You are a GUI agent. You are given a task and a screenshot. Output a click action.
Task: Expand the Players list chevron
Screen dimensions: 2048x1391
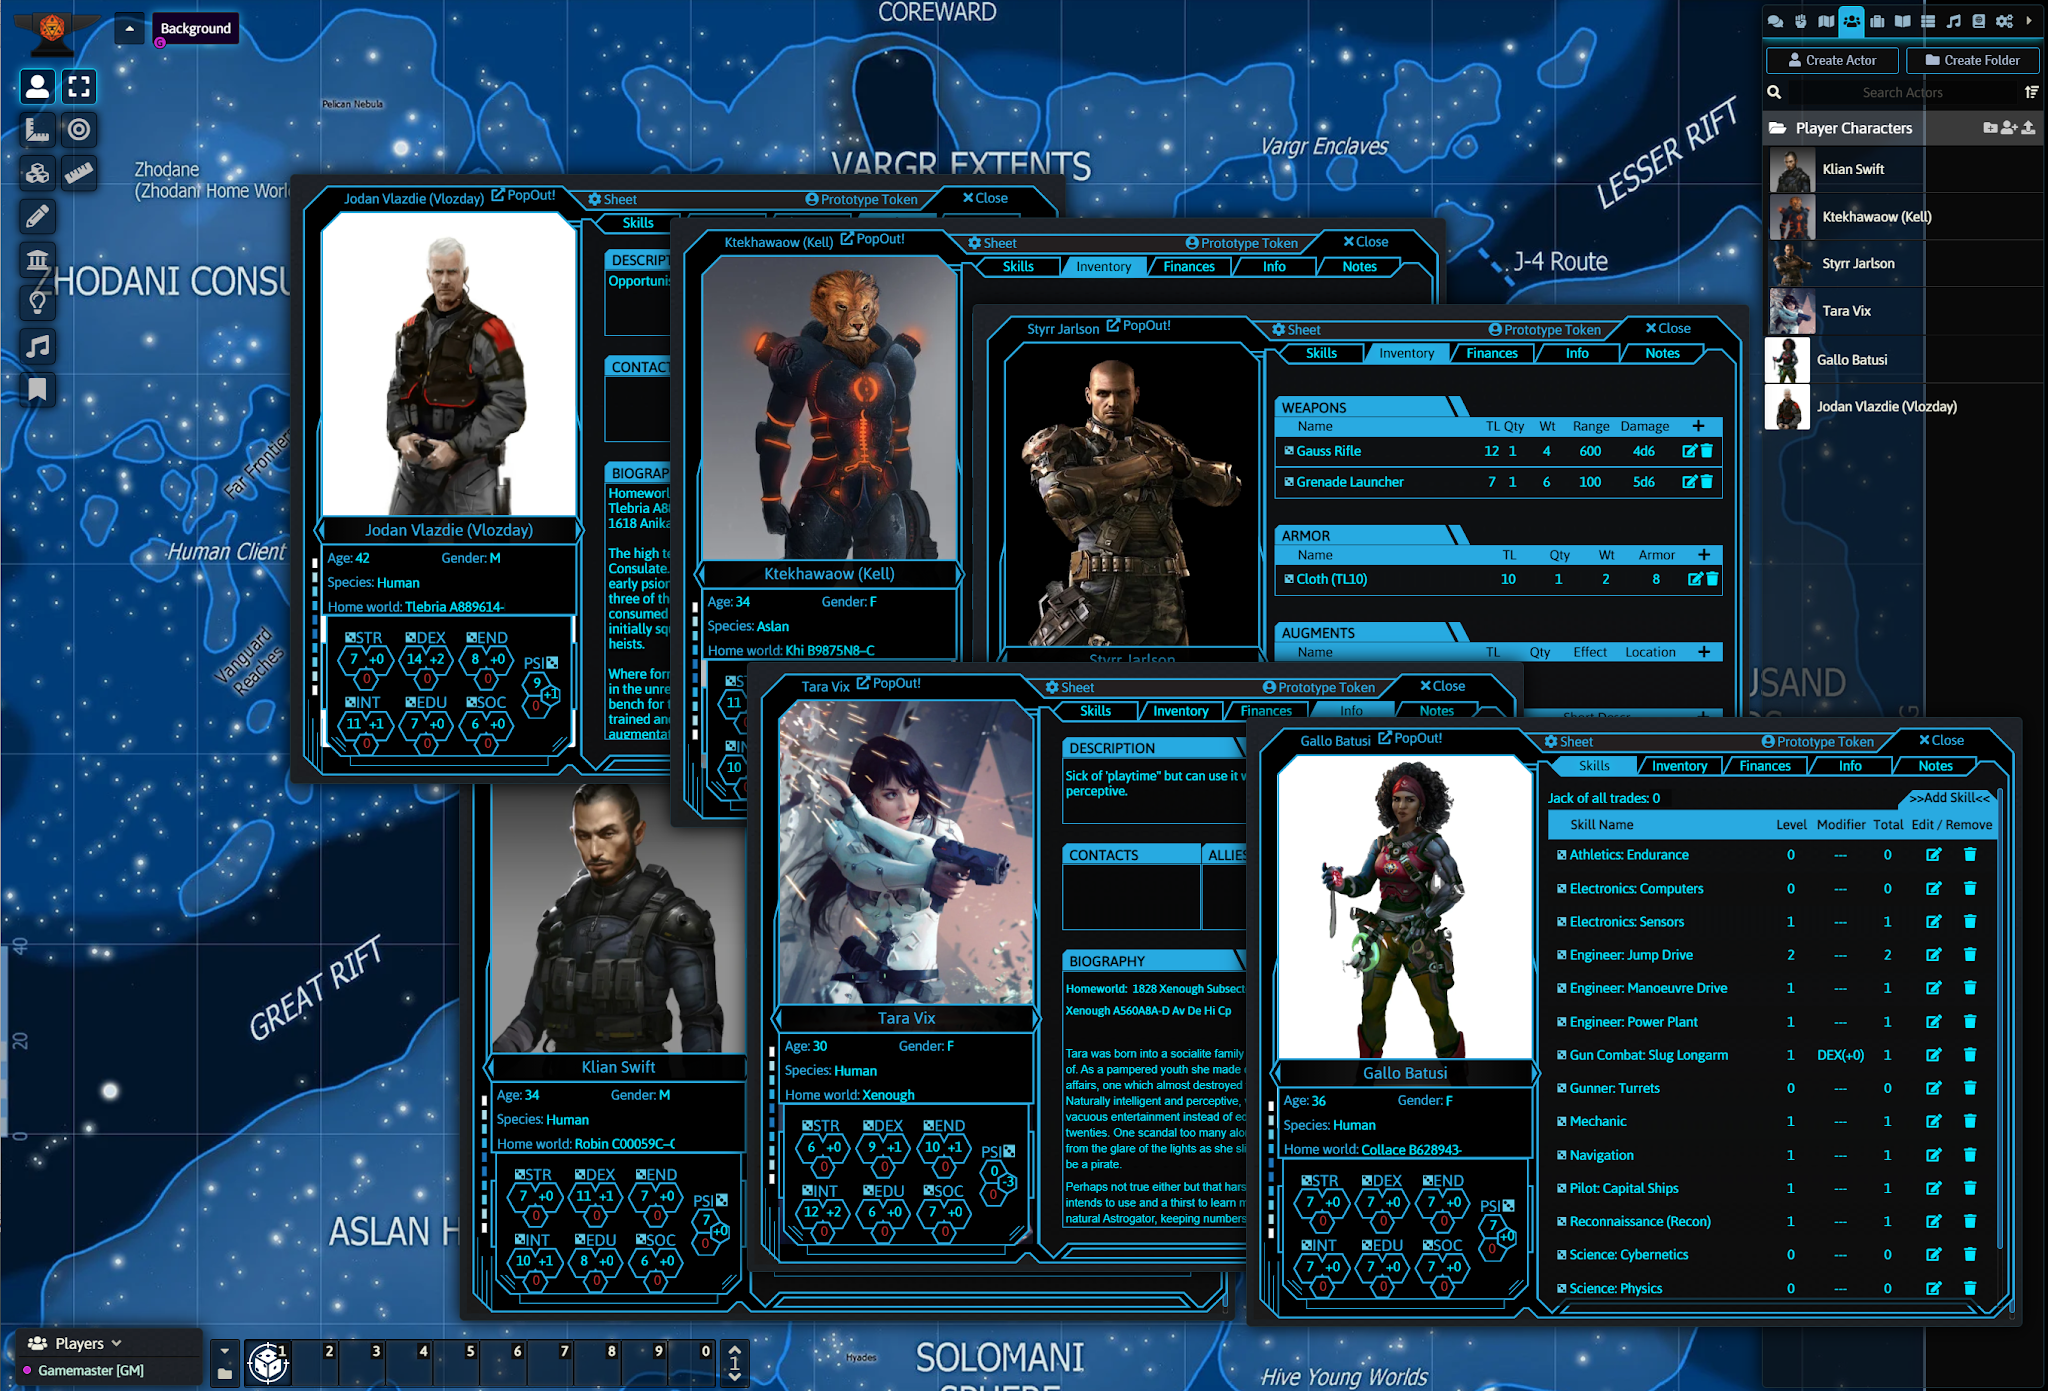click(x=117, y=1343)
